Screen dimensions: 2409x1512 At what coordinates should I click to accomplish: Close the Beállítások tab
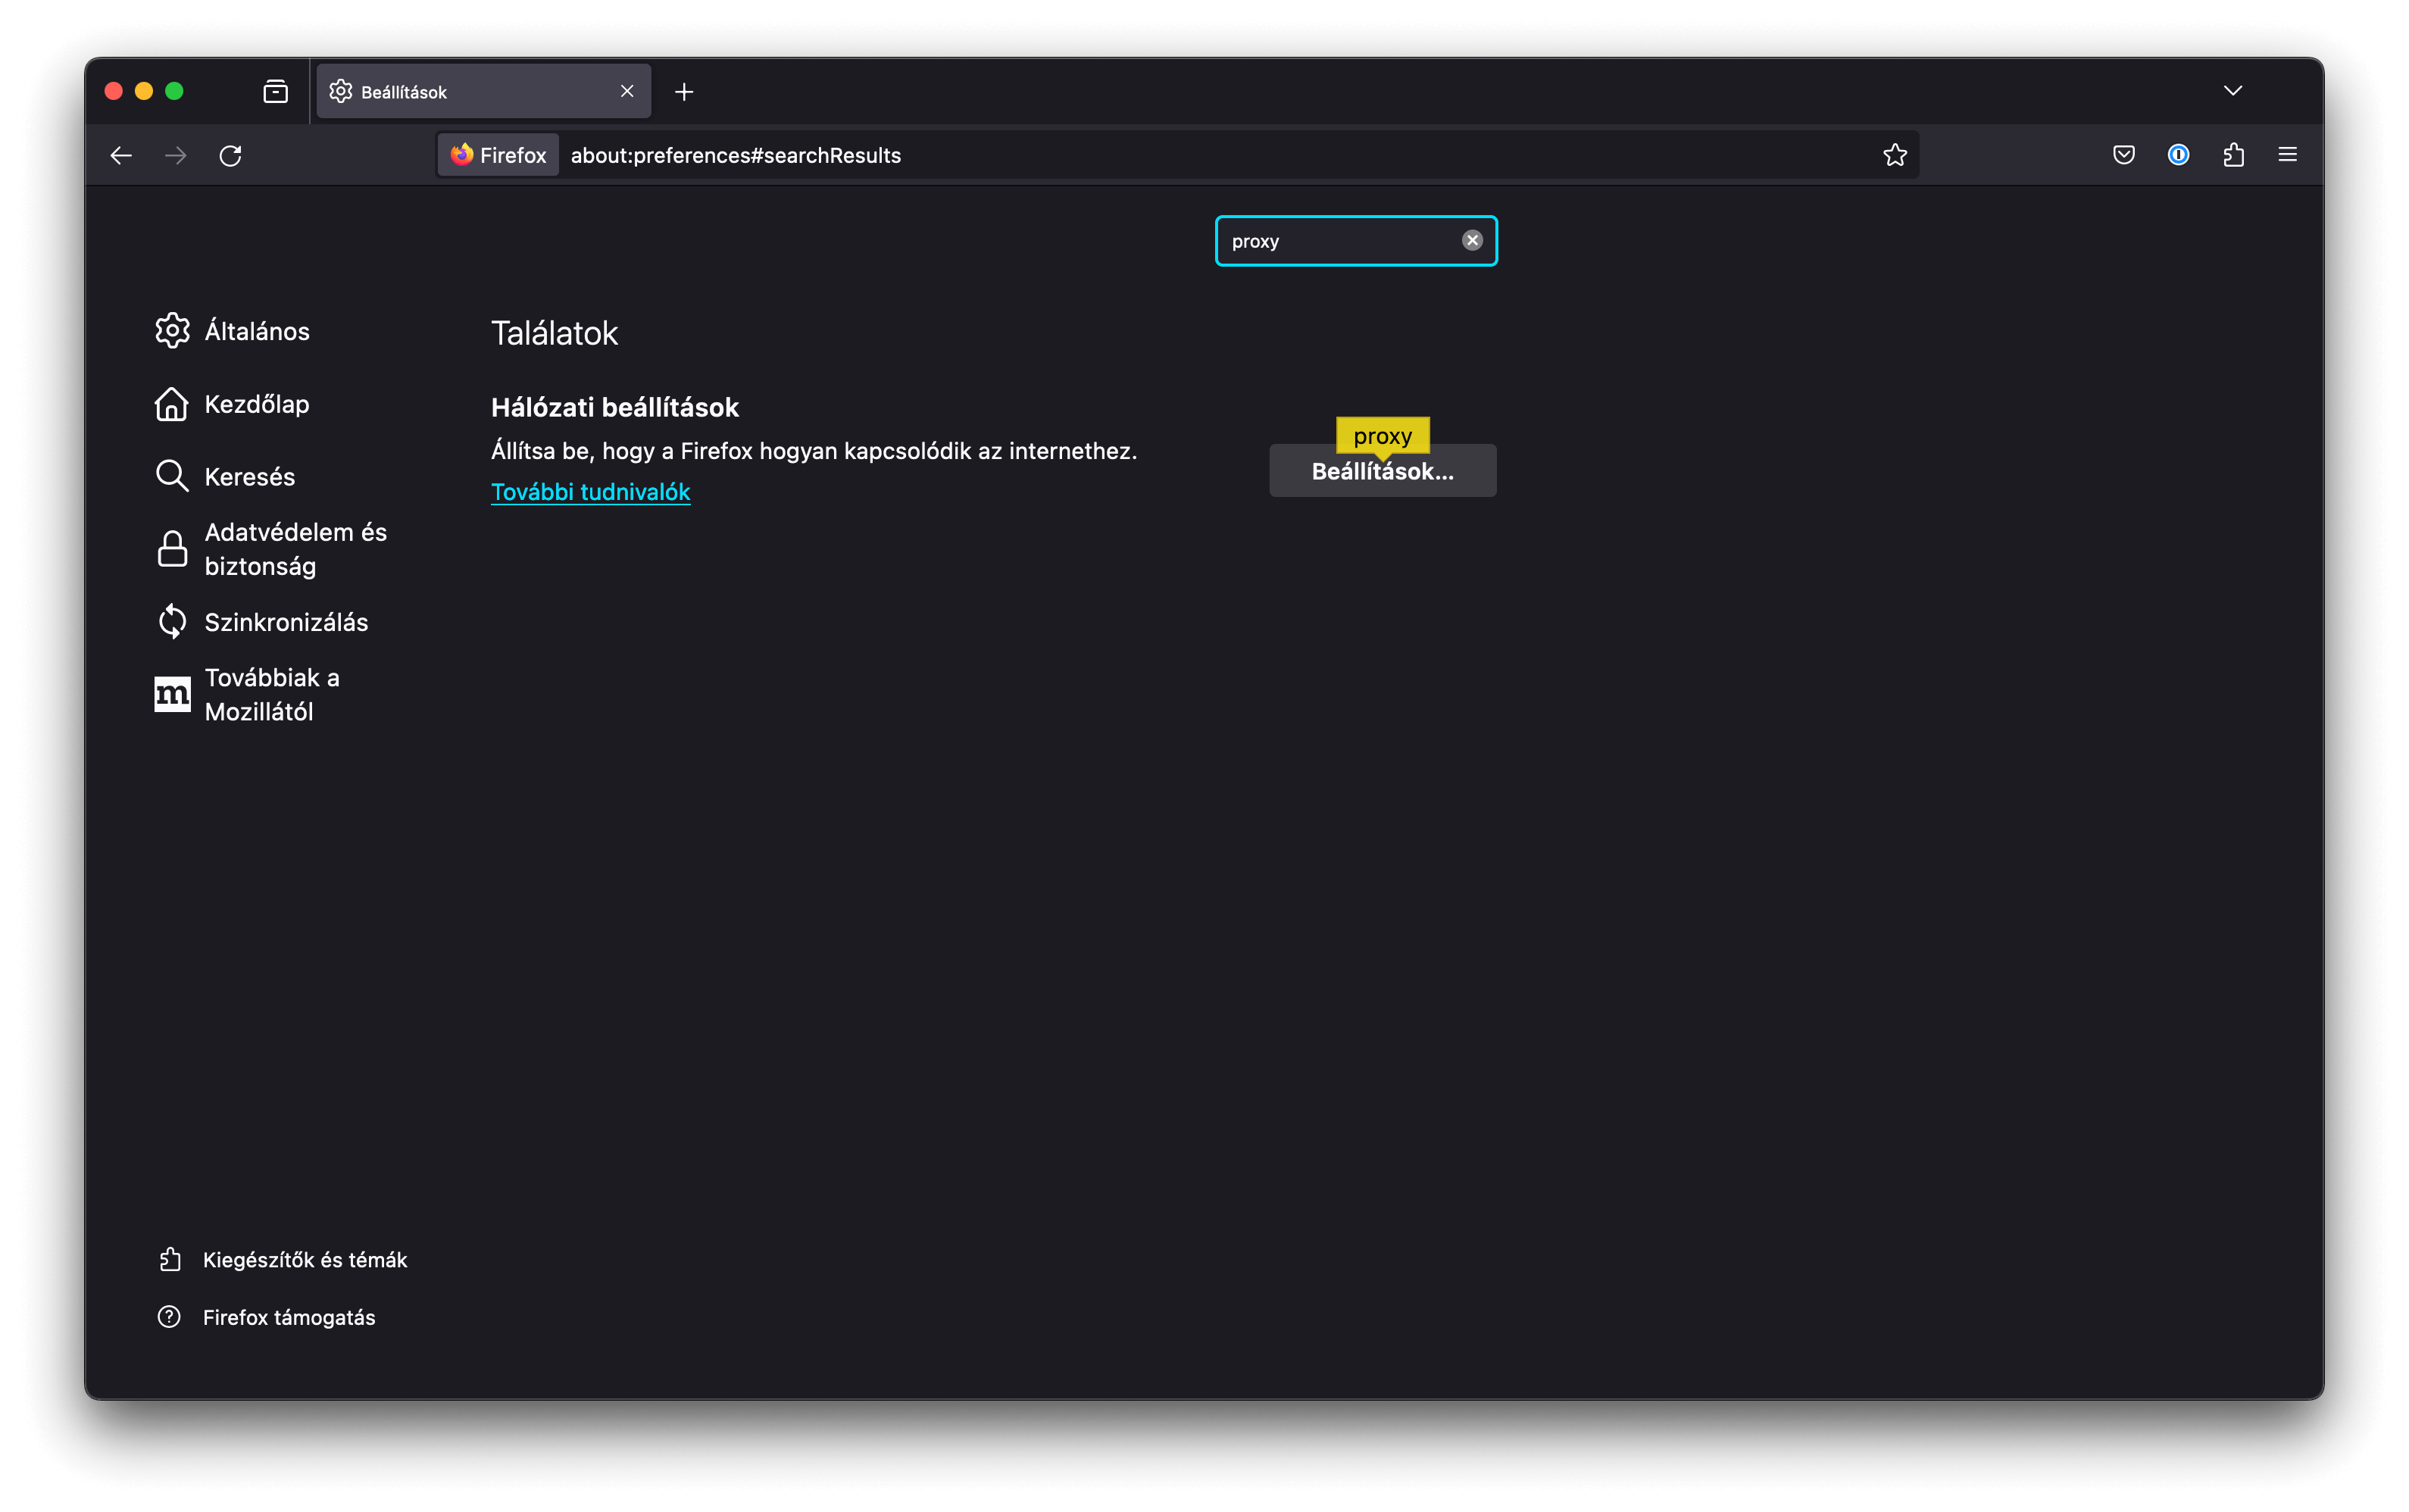pos(627,91)
